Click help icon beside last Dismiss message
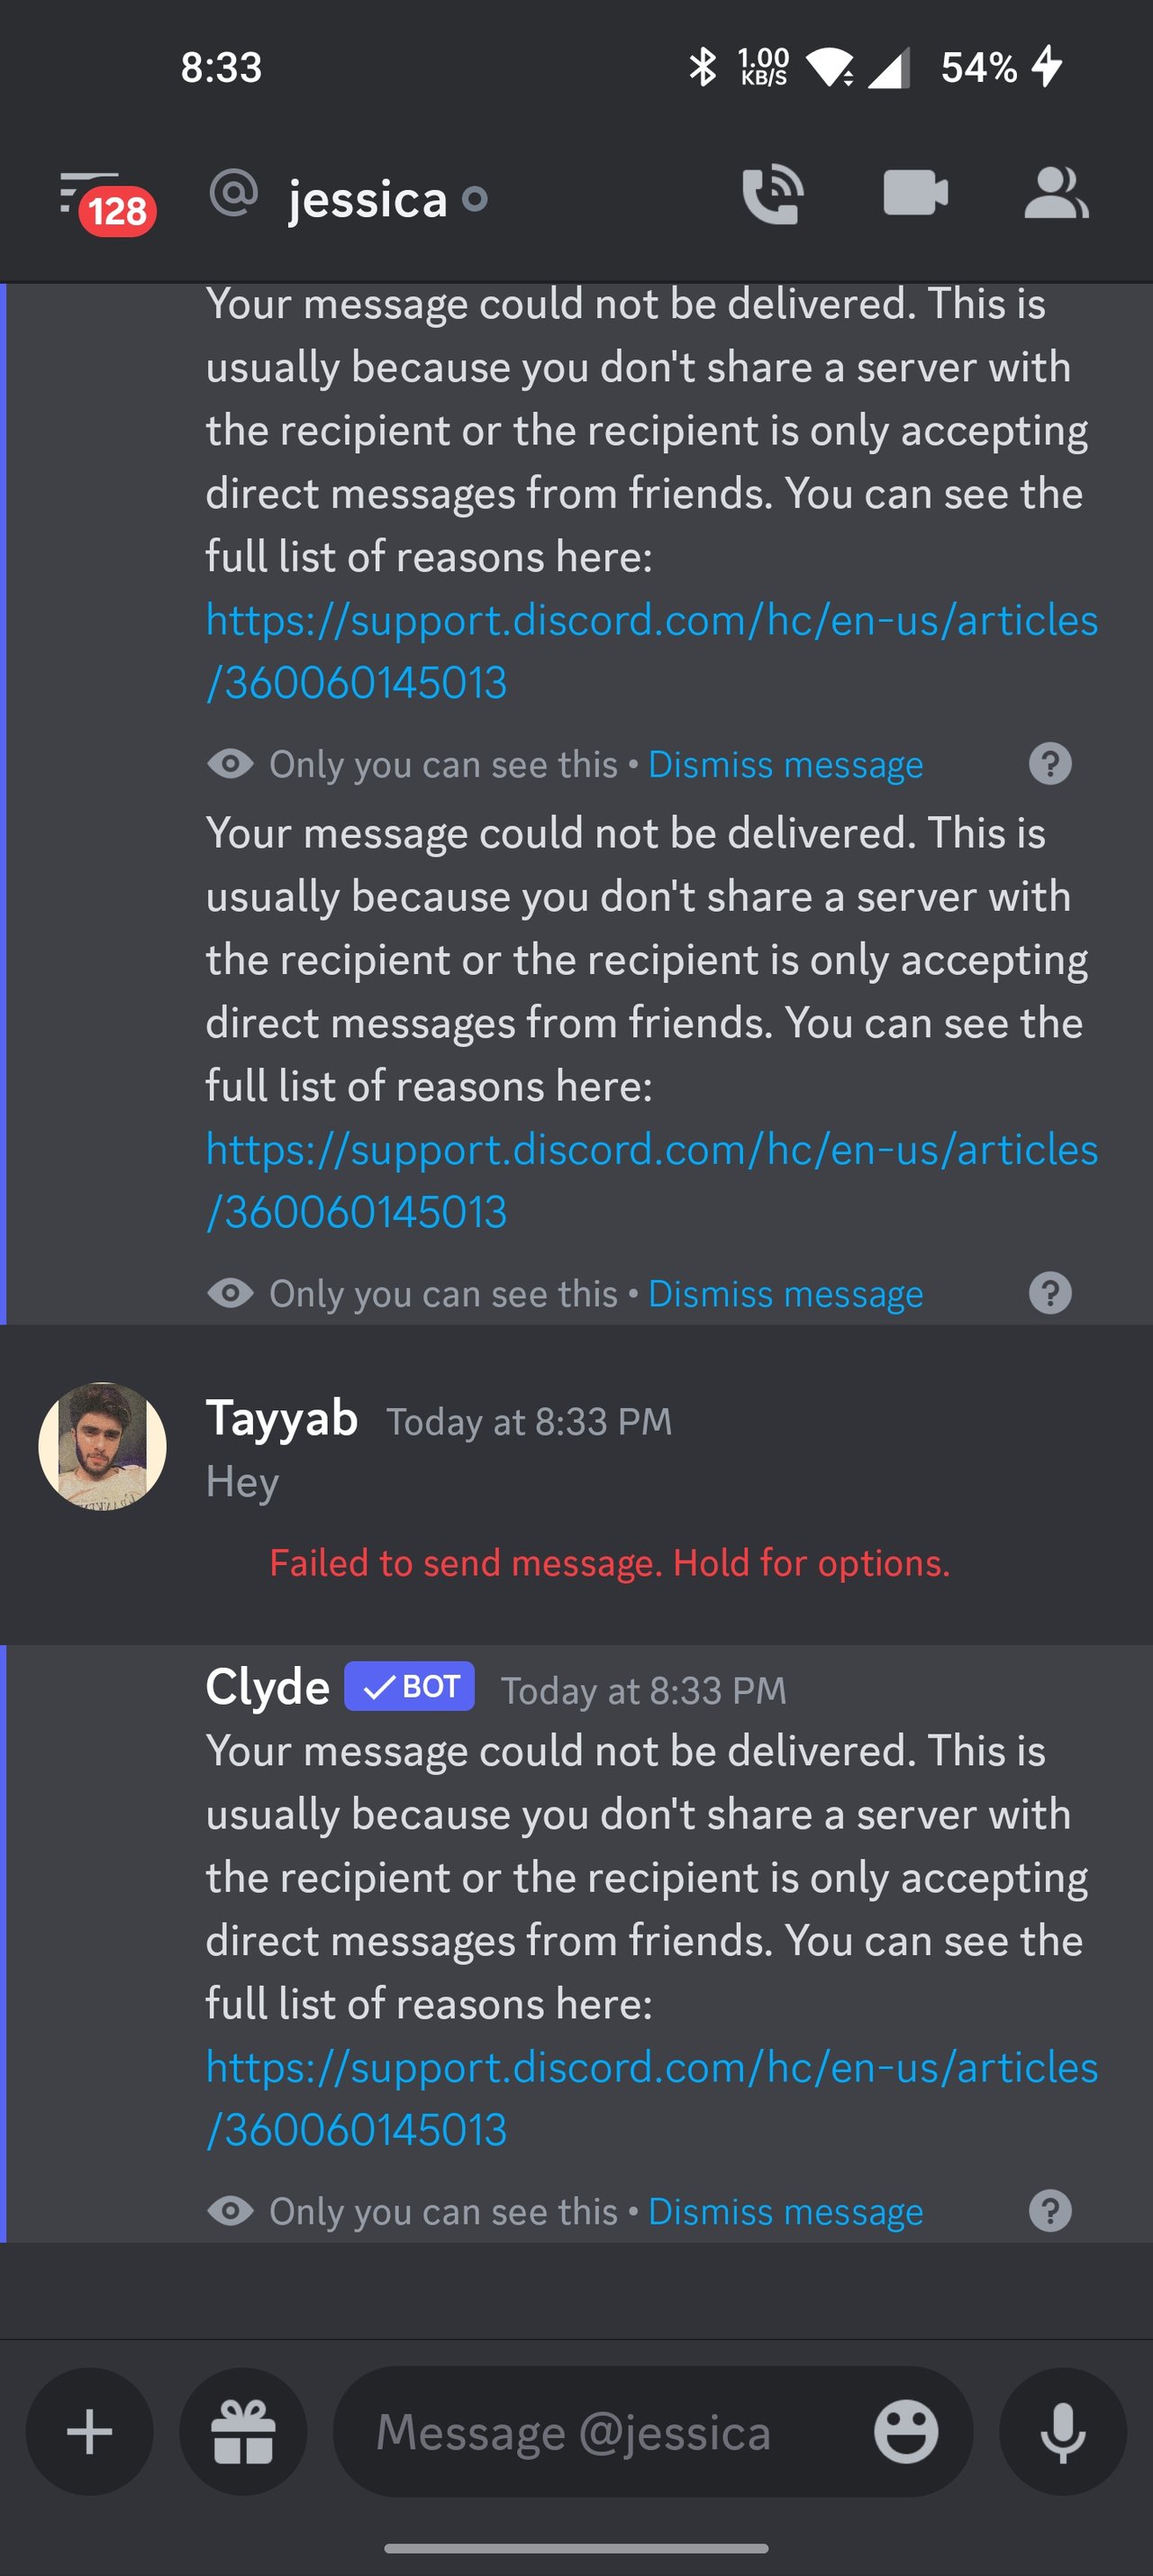The width and height of the screenshot is (1153, 2576). 1050,2210
